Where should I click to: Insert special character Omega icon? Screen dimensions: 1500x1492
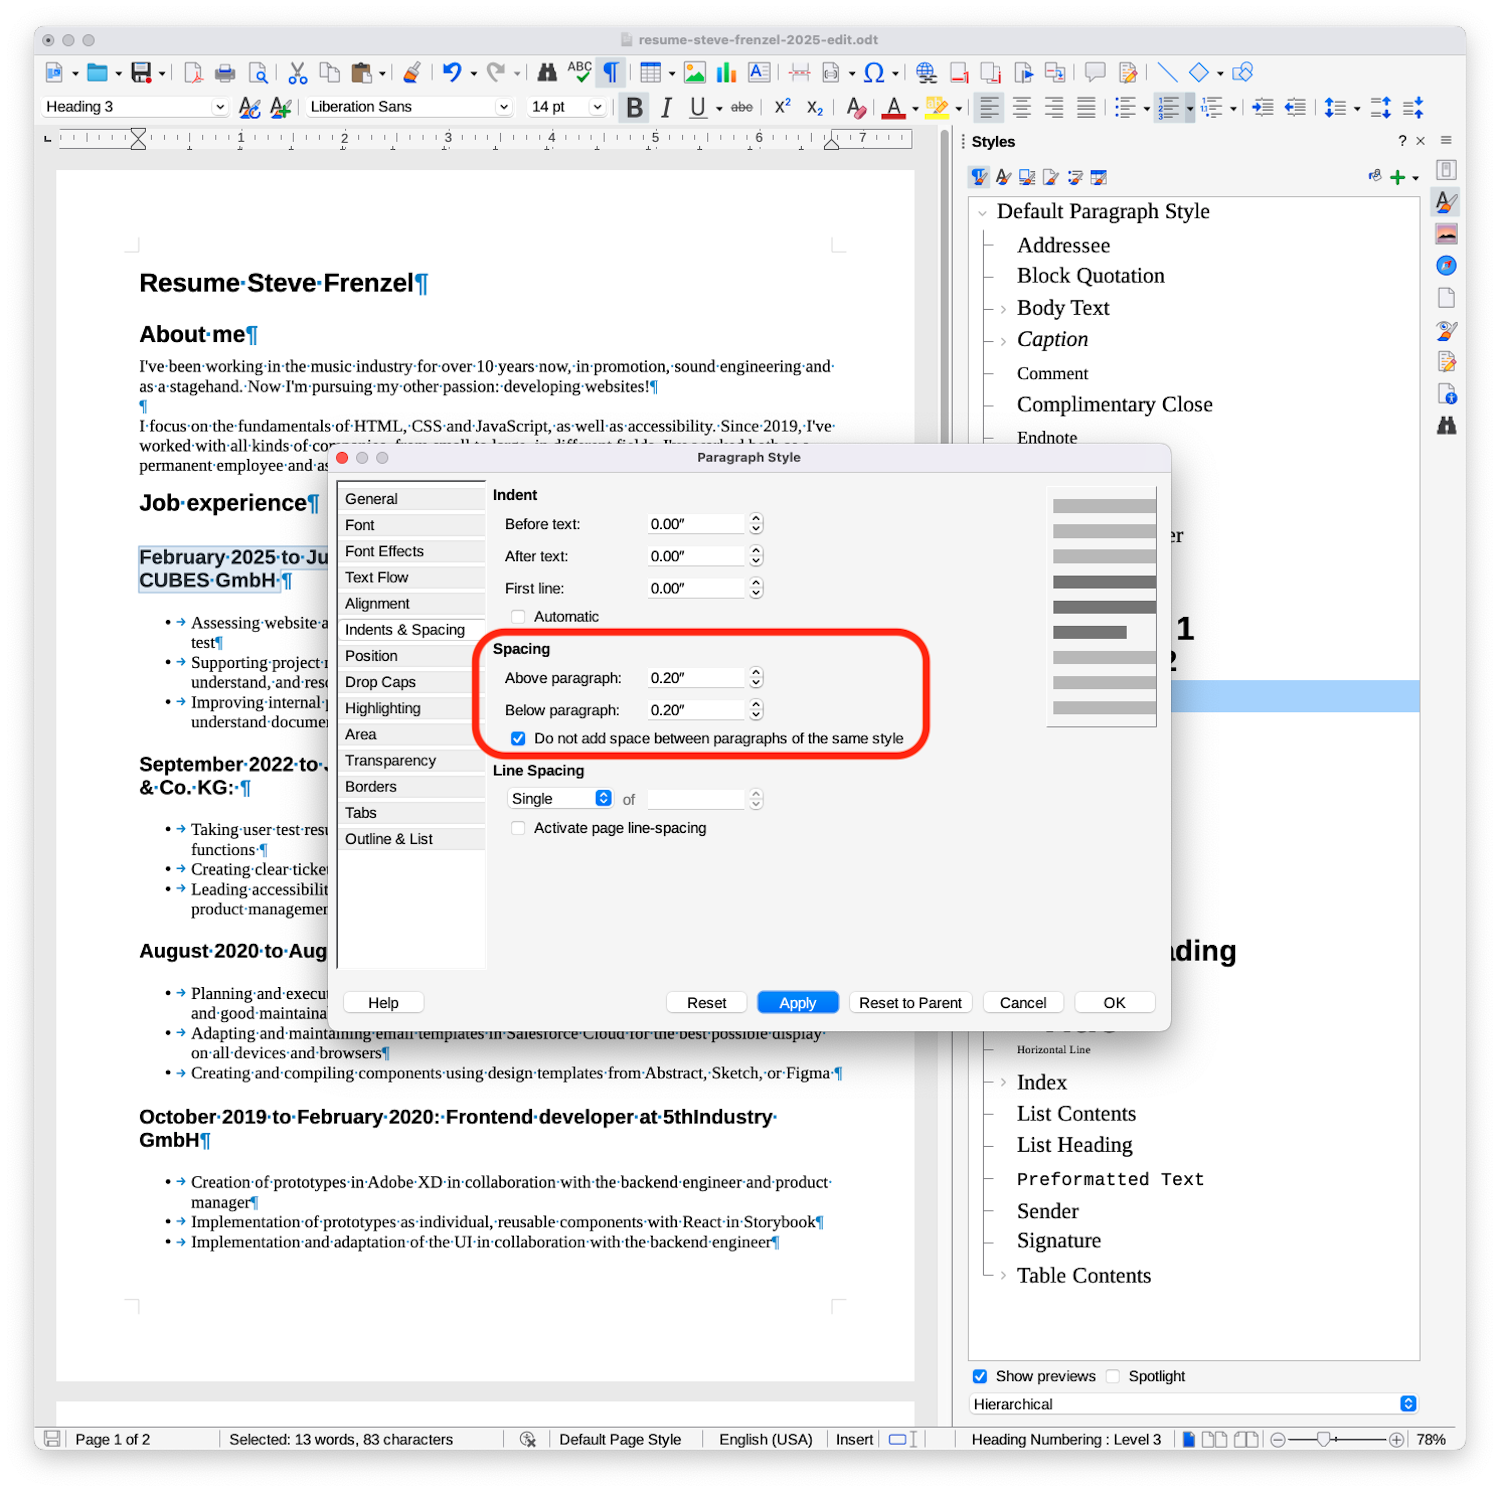[x=873, y=72]
